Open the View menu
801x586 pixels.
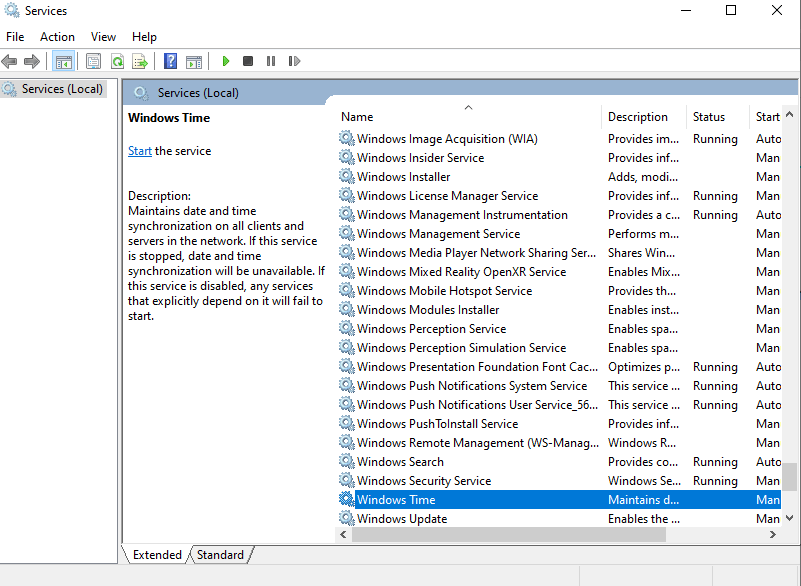click(104, 37)
